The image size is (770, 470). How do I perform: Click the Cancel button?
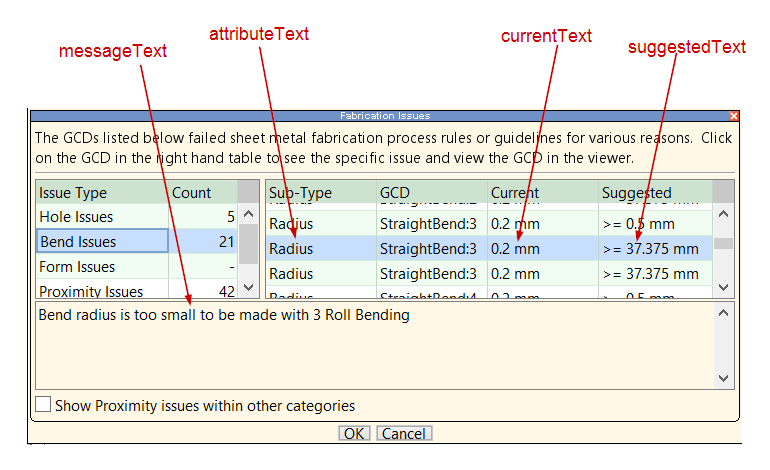tap(404, 433)
